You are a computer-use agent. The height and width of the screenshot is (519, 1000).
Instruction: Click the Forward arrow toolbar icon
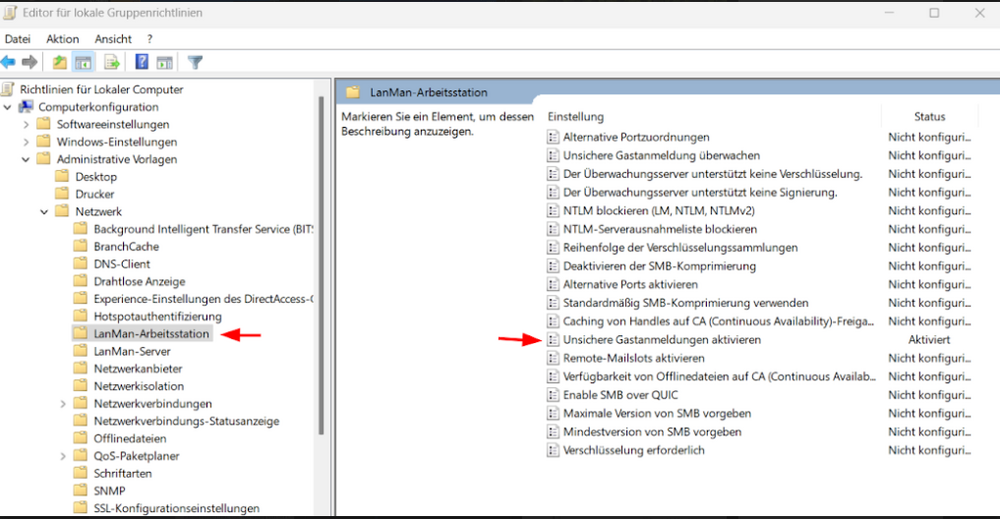[x=29, y=62]
